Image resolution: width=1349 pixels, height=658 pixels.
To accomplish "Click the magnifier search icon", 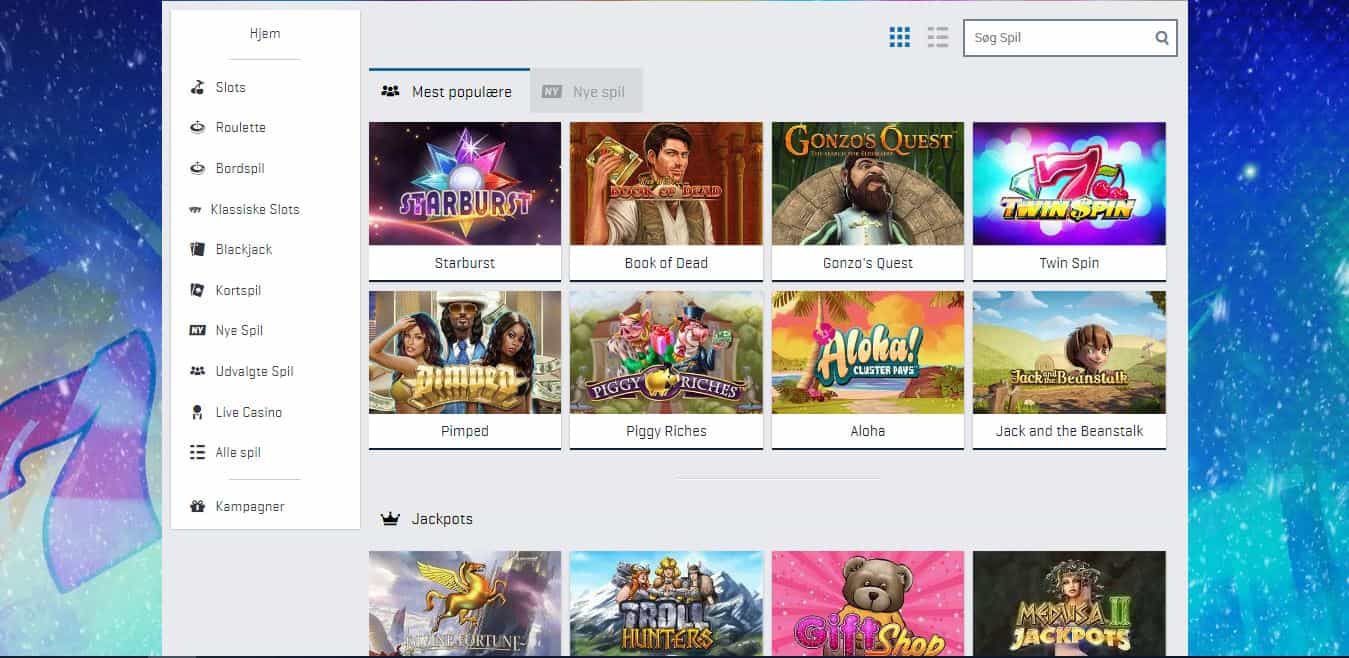I will click(1161, 38).
